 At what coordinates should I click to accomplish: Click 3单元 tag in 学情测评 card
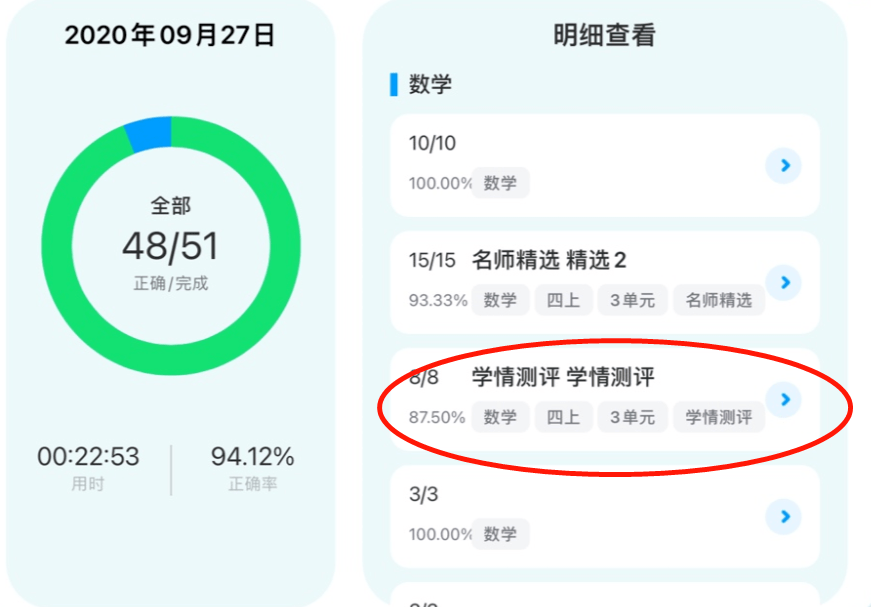631,417
